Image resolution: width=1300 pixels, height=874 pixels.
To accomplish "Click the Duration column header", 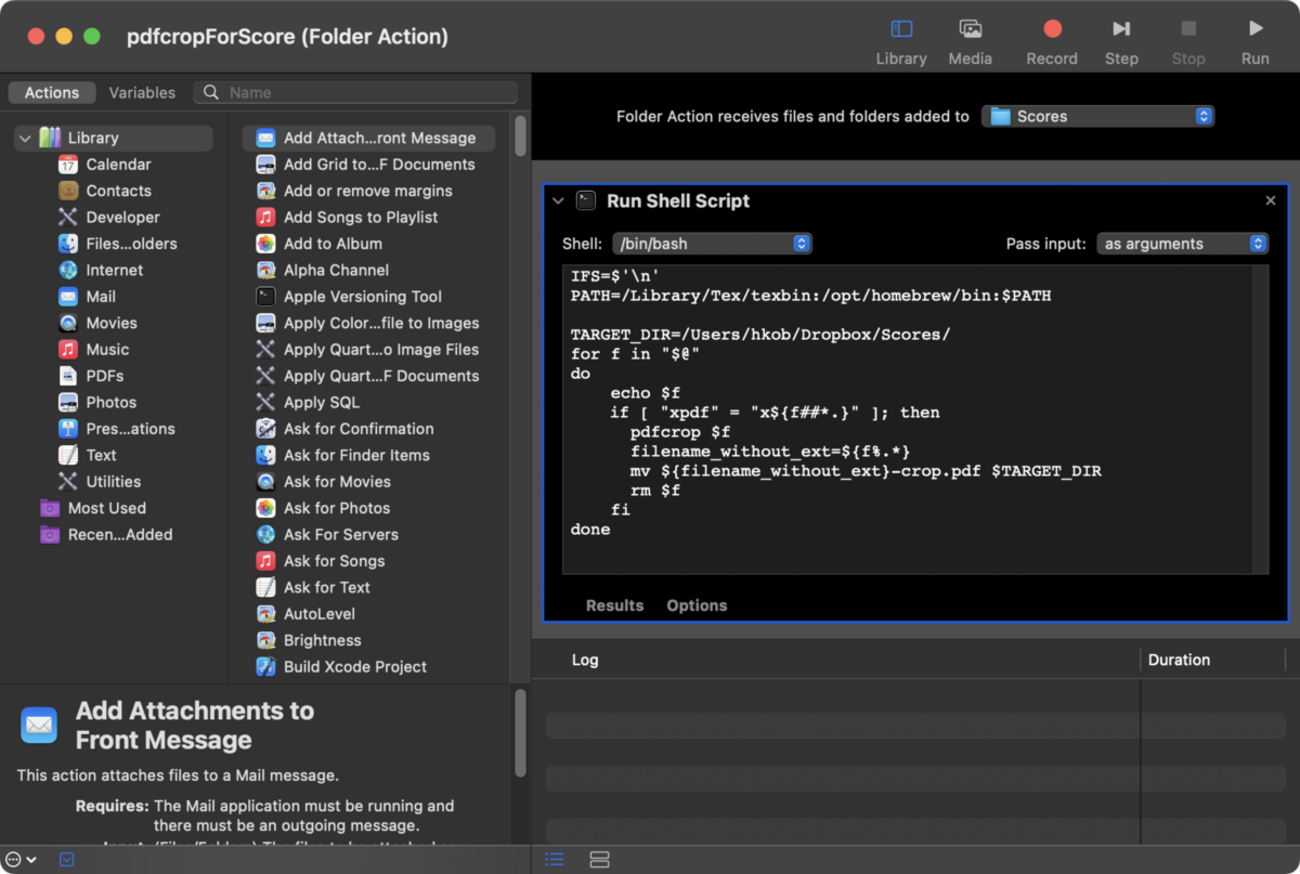I will 1179,660.
